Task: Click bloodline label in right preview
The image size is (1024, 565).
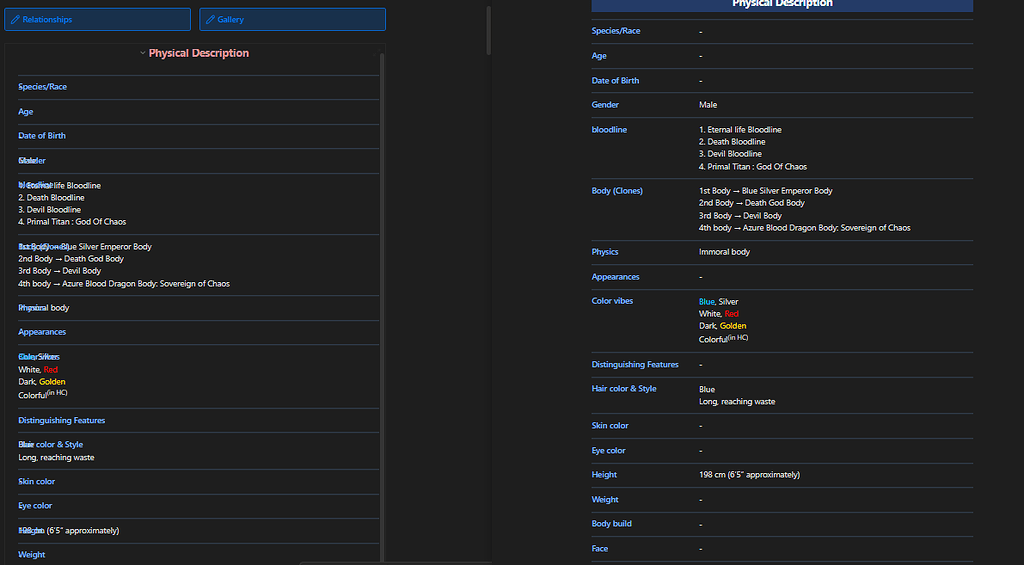Action: coord(609,130)
